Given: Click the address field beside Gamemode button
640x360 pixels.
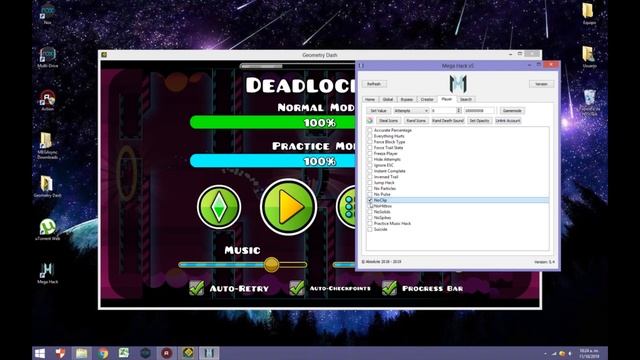Looking at the screenshot, I should point(480,111).
